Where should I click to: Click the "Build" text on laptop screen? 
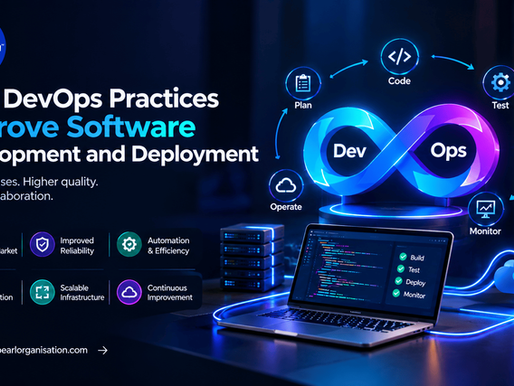click(417, 258)
